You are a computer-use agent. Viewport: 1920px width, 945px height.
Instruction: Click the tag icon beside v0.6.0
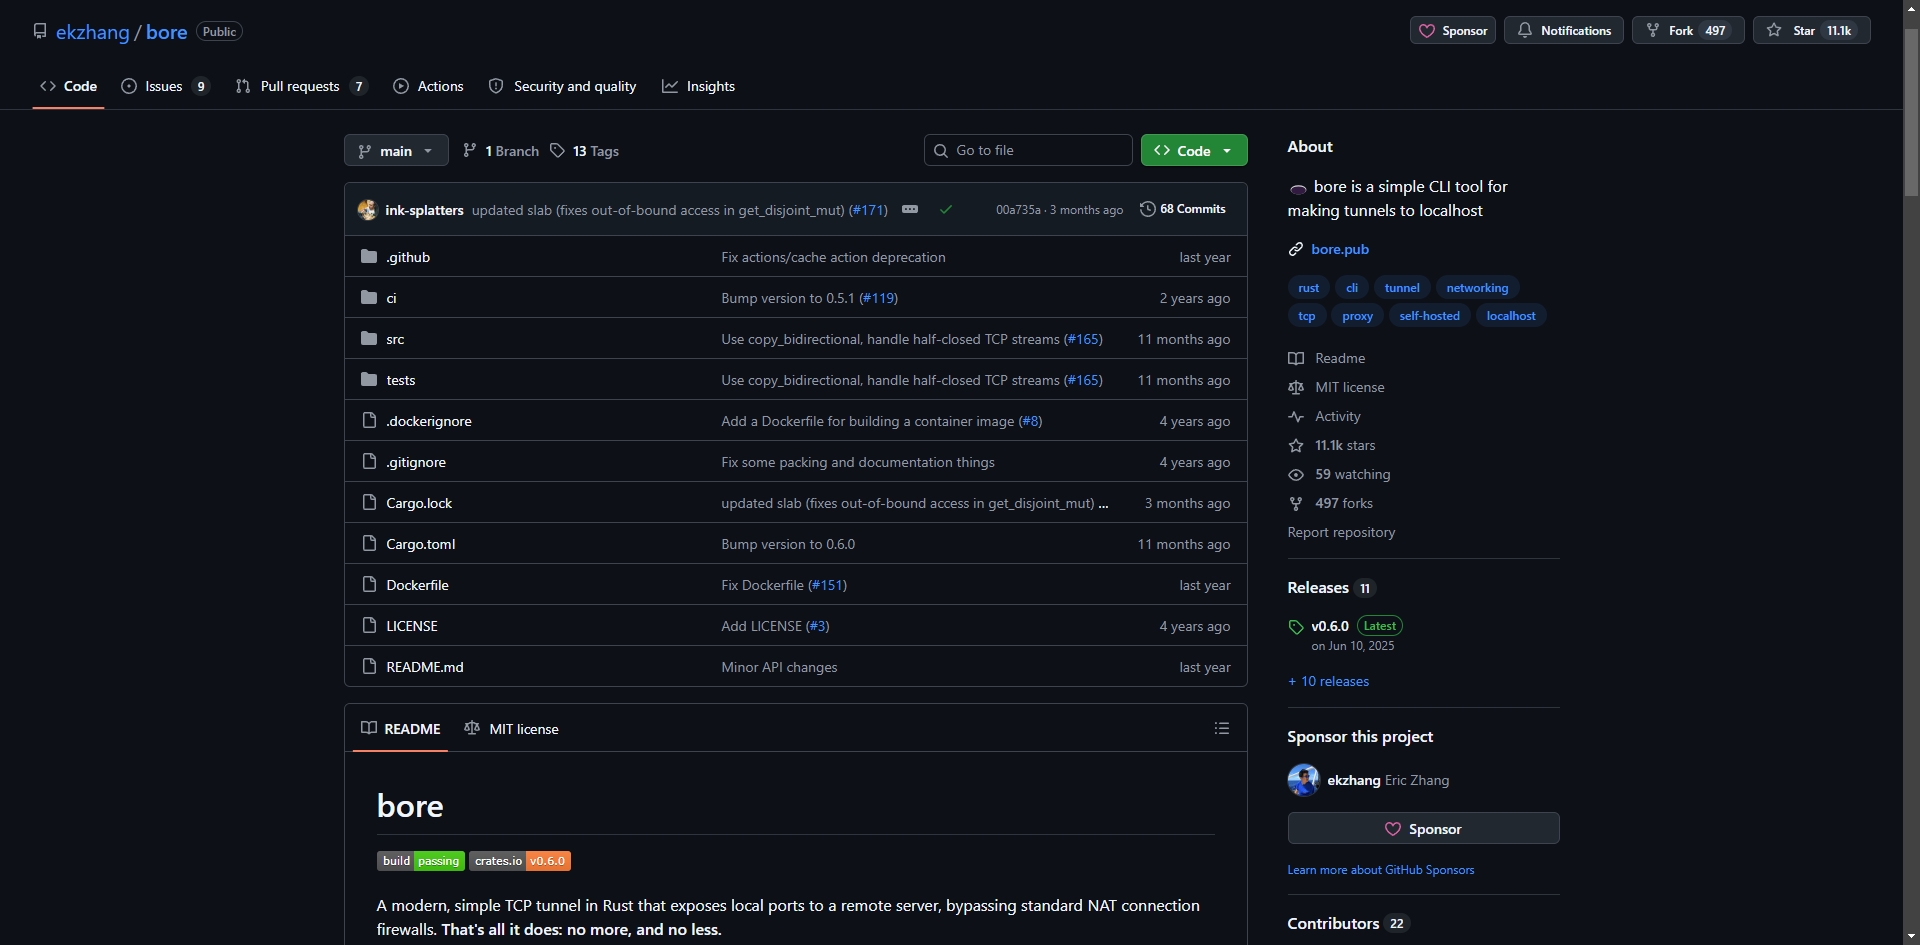click(1296, 627)
